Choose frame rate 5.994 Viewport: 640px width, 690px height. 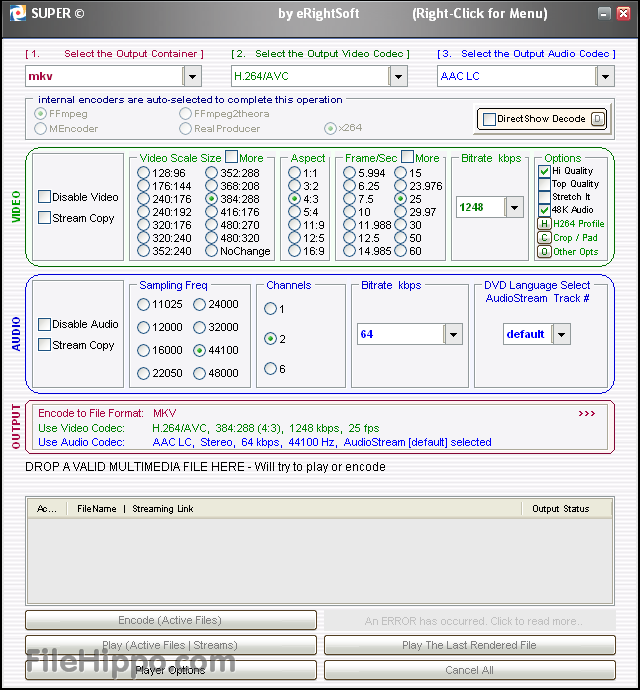pos(349,173)
